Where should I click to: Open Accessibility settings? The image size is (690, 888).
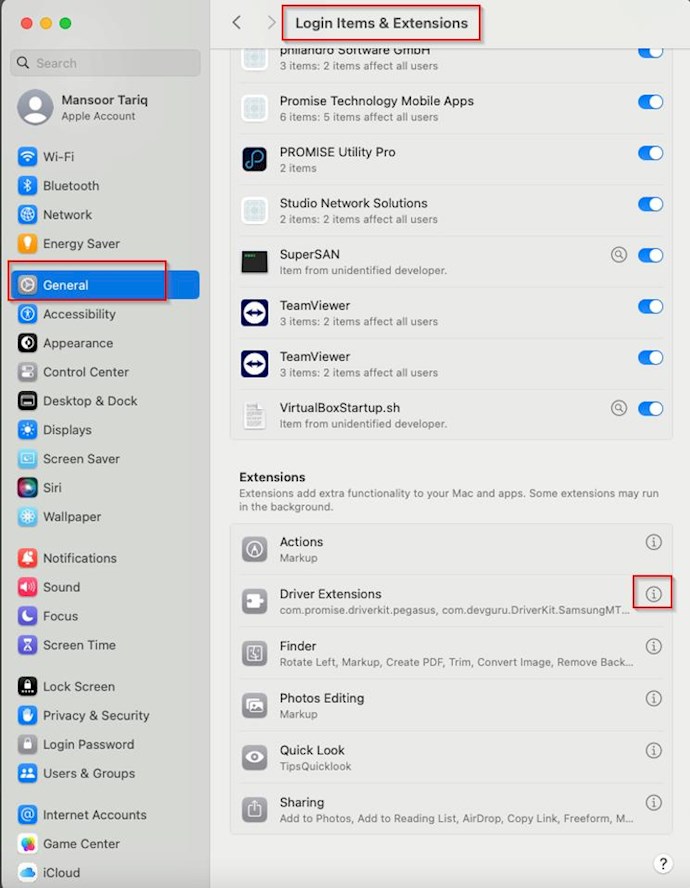click(66, 314)
